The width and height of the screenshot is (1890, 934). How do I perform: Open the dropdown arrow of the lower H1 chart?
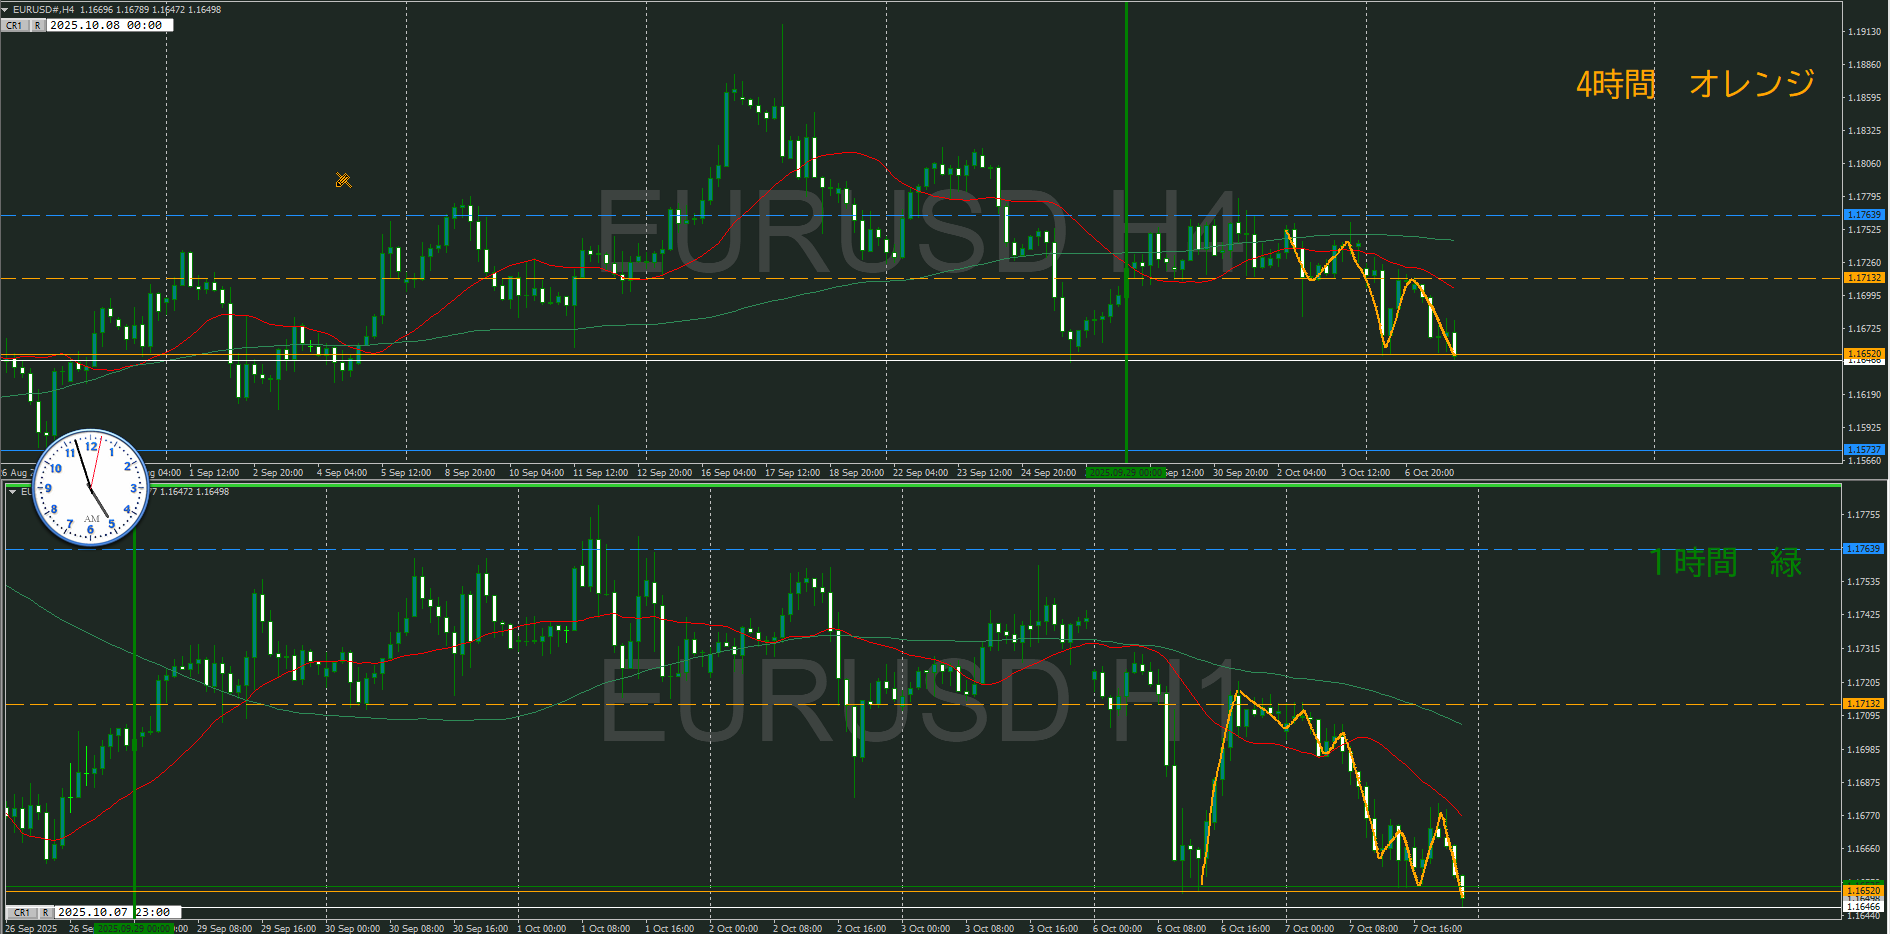12,492
